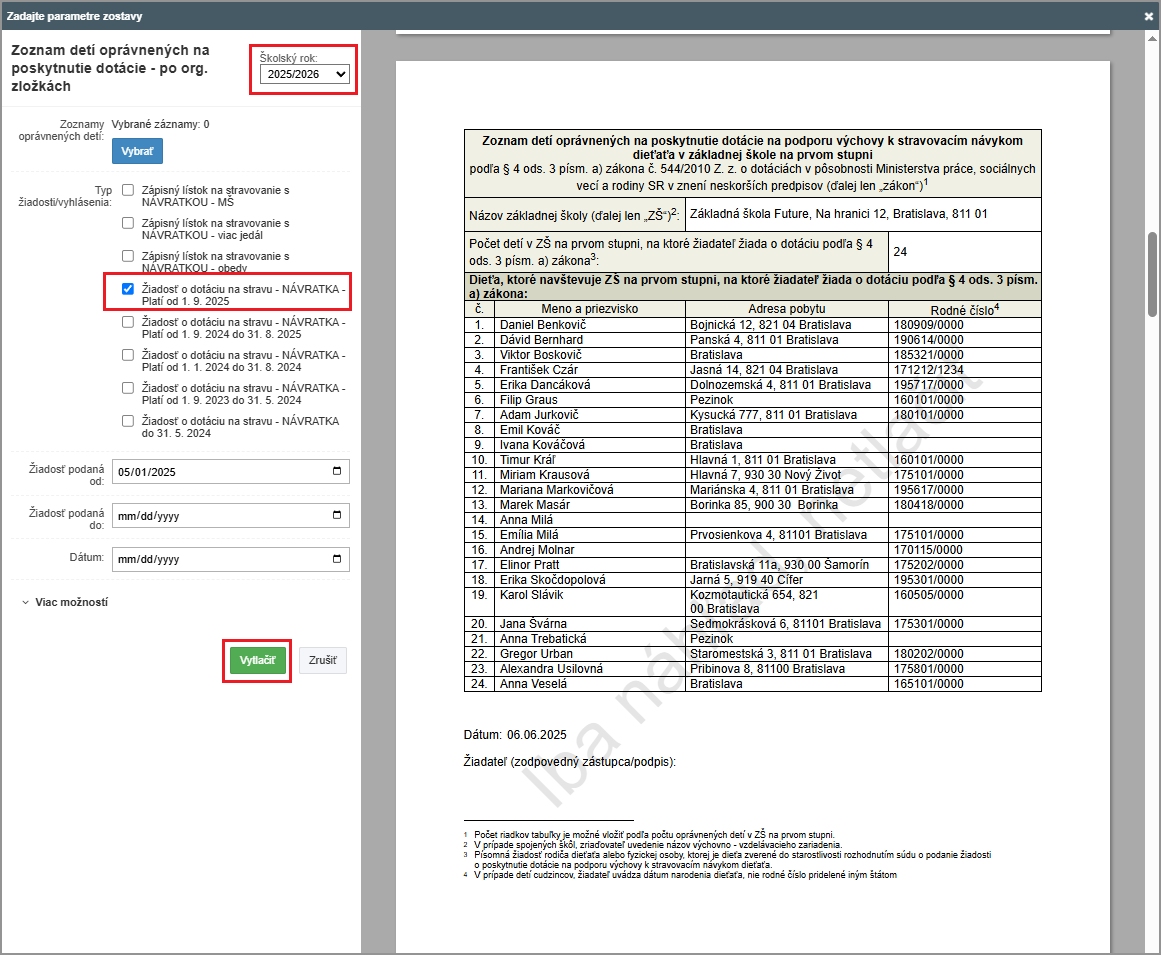1161x955 pixels.
Task: Open the Školský rok dropdown
Action: click(304, 74)
